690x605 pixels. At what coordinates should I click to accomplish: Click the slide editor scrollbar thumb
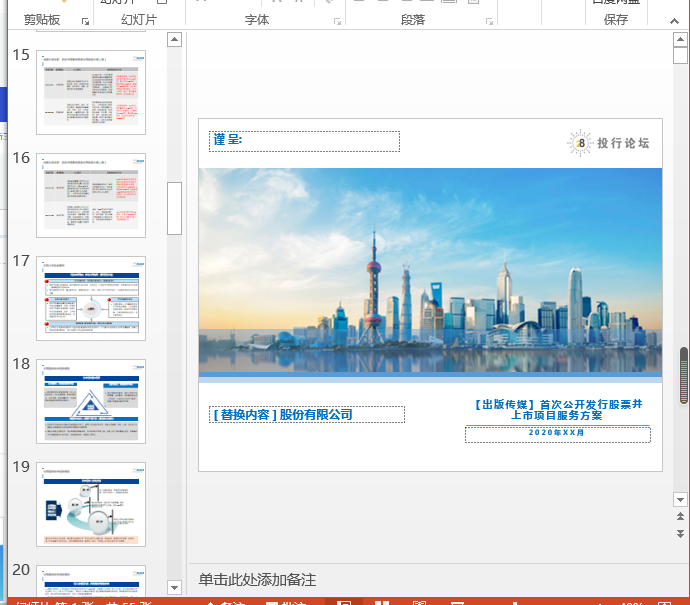pyautogui.click(x=680, y=56)
